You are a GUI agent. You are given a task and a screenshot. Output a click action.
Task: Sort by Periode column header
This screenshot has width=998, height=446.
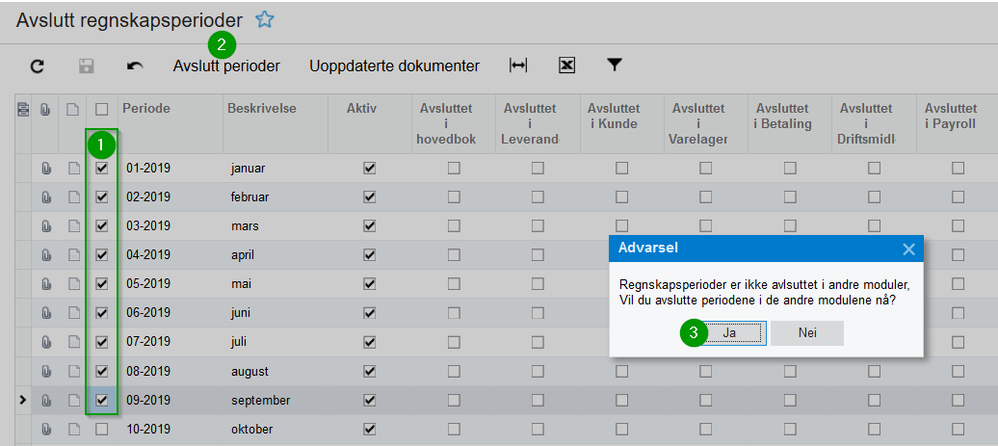click(146, 108)
